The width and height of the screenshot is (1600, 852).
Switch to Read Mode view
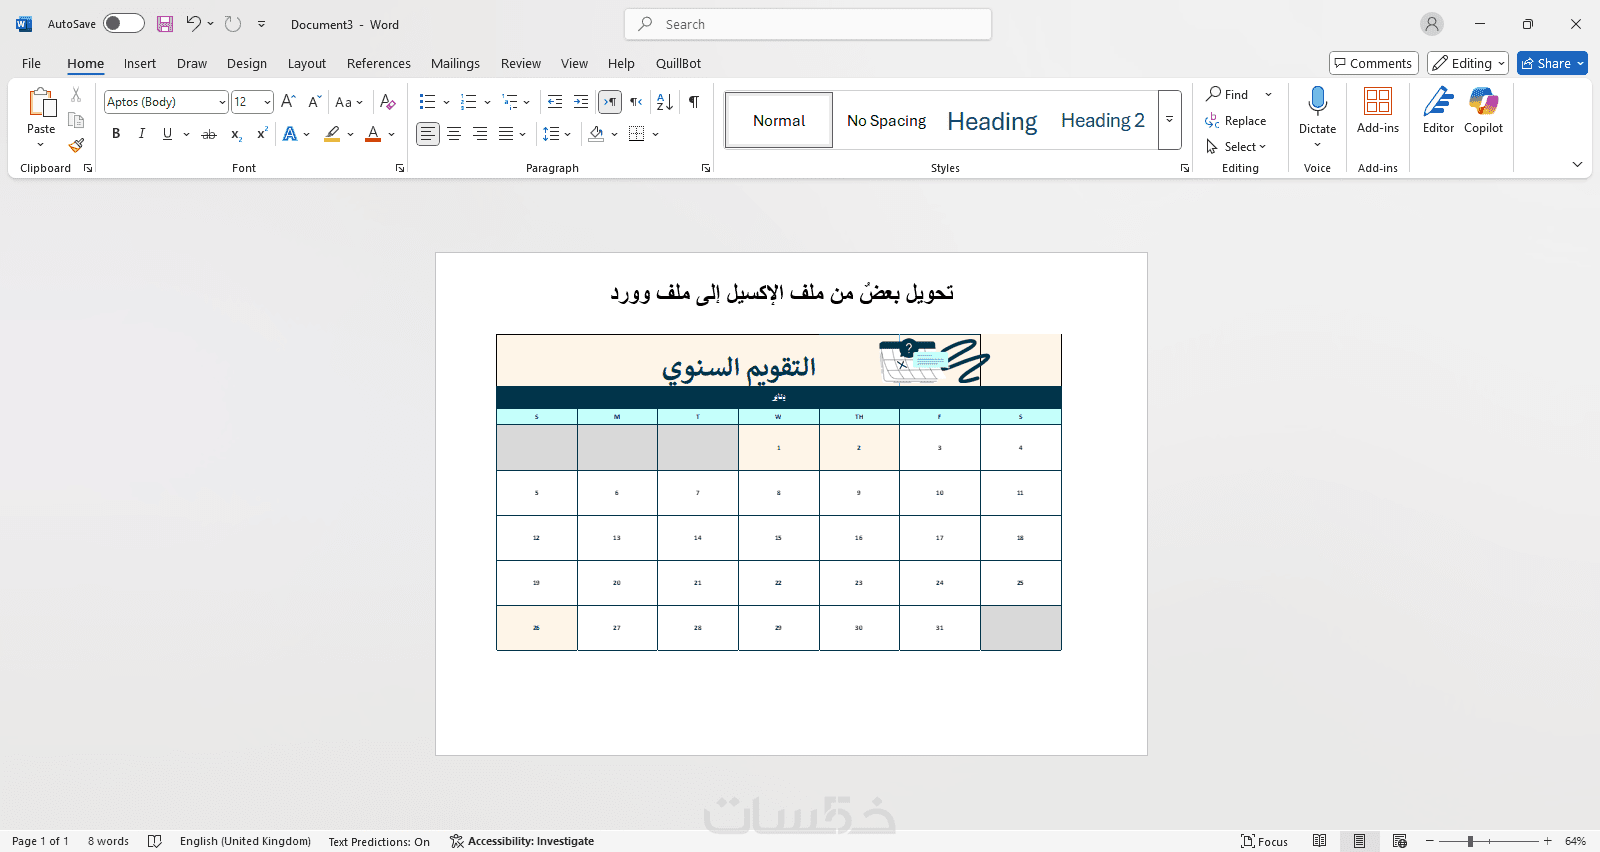[x=1320, y=841]
